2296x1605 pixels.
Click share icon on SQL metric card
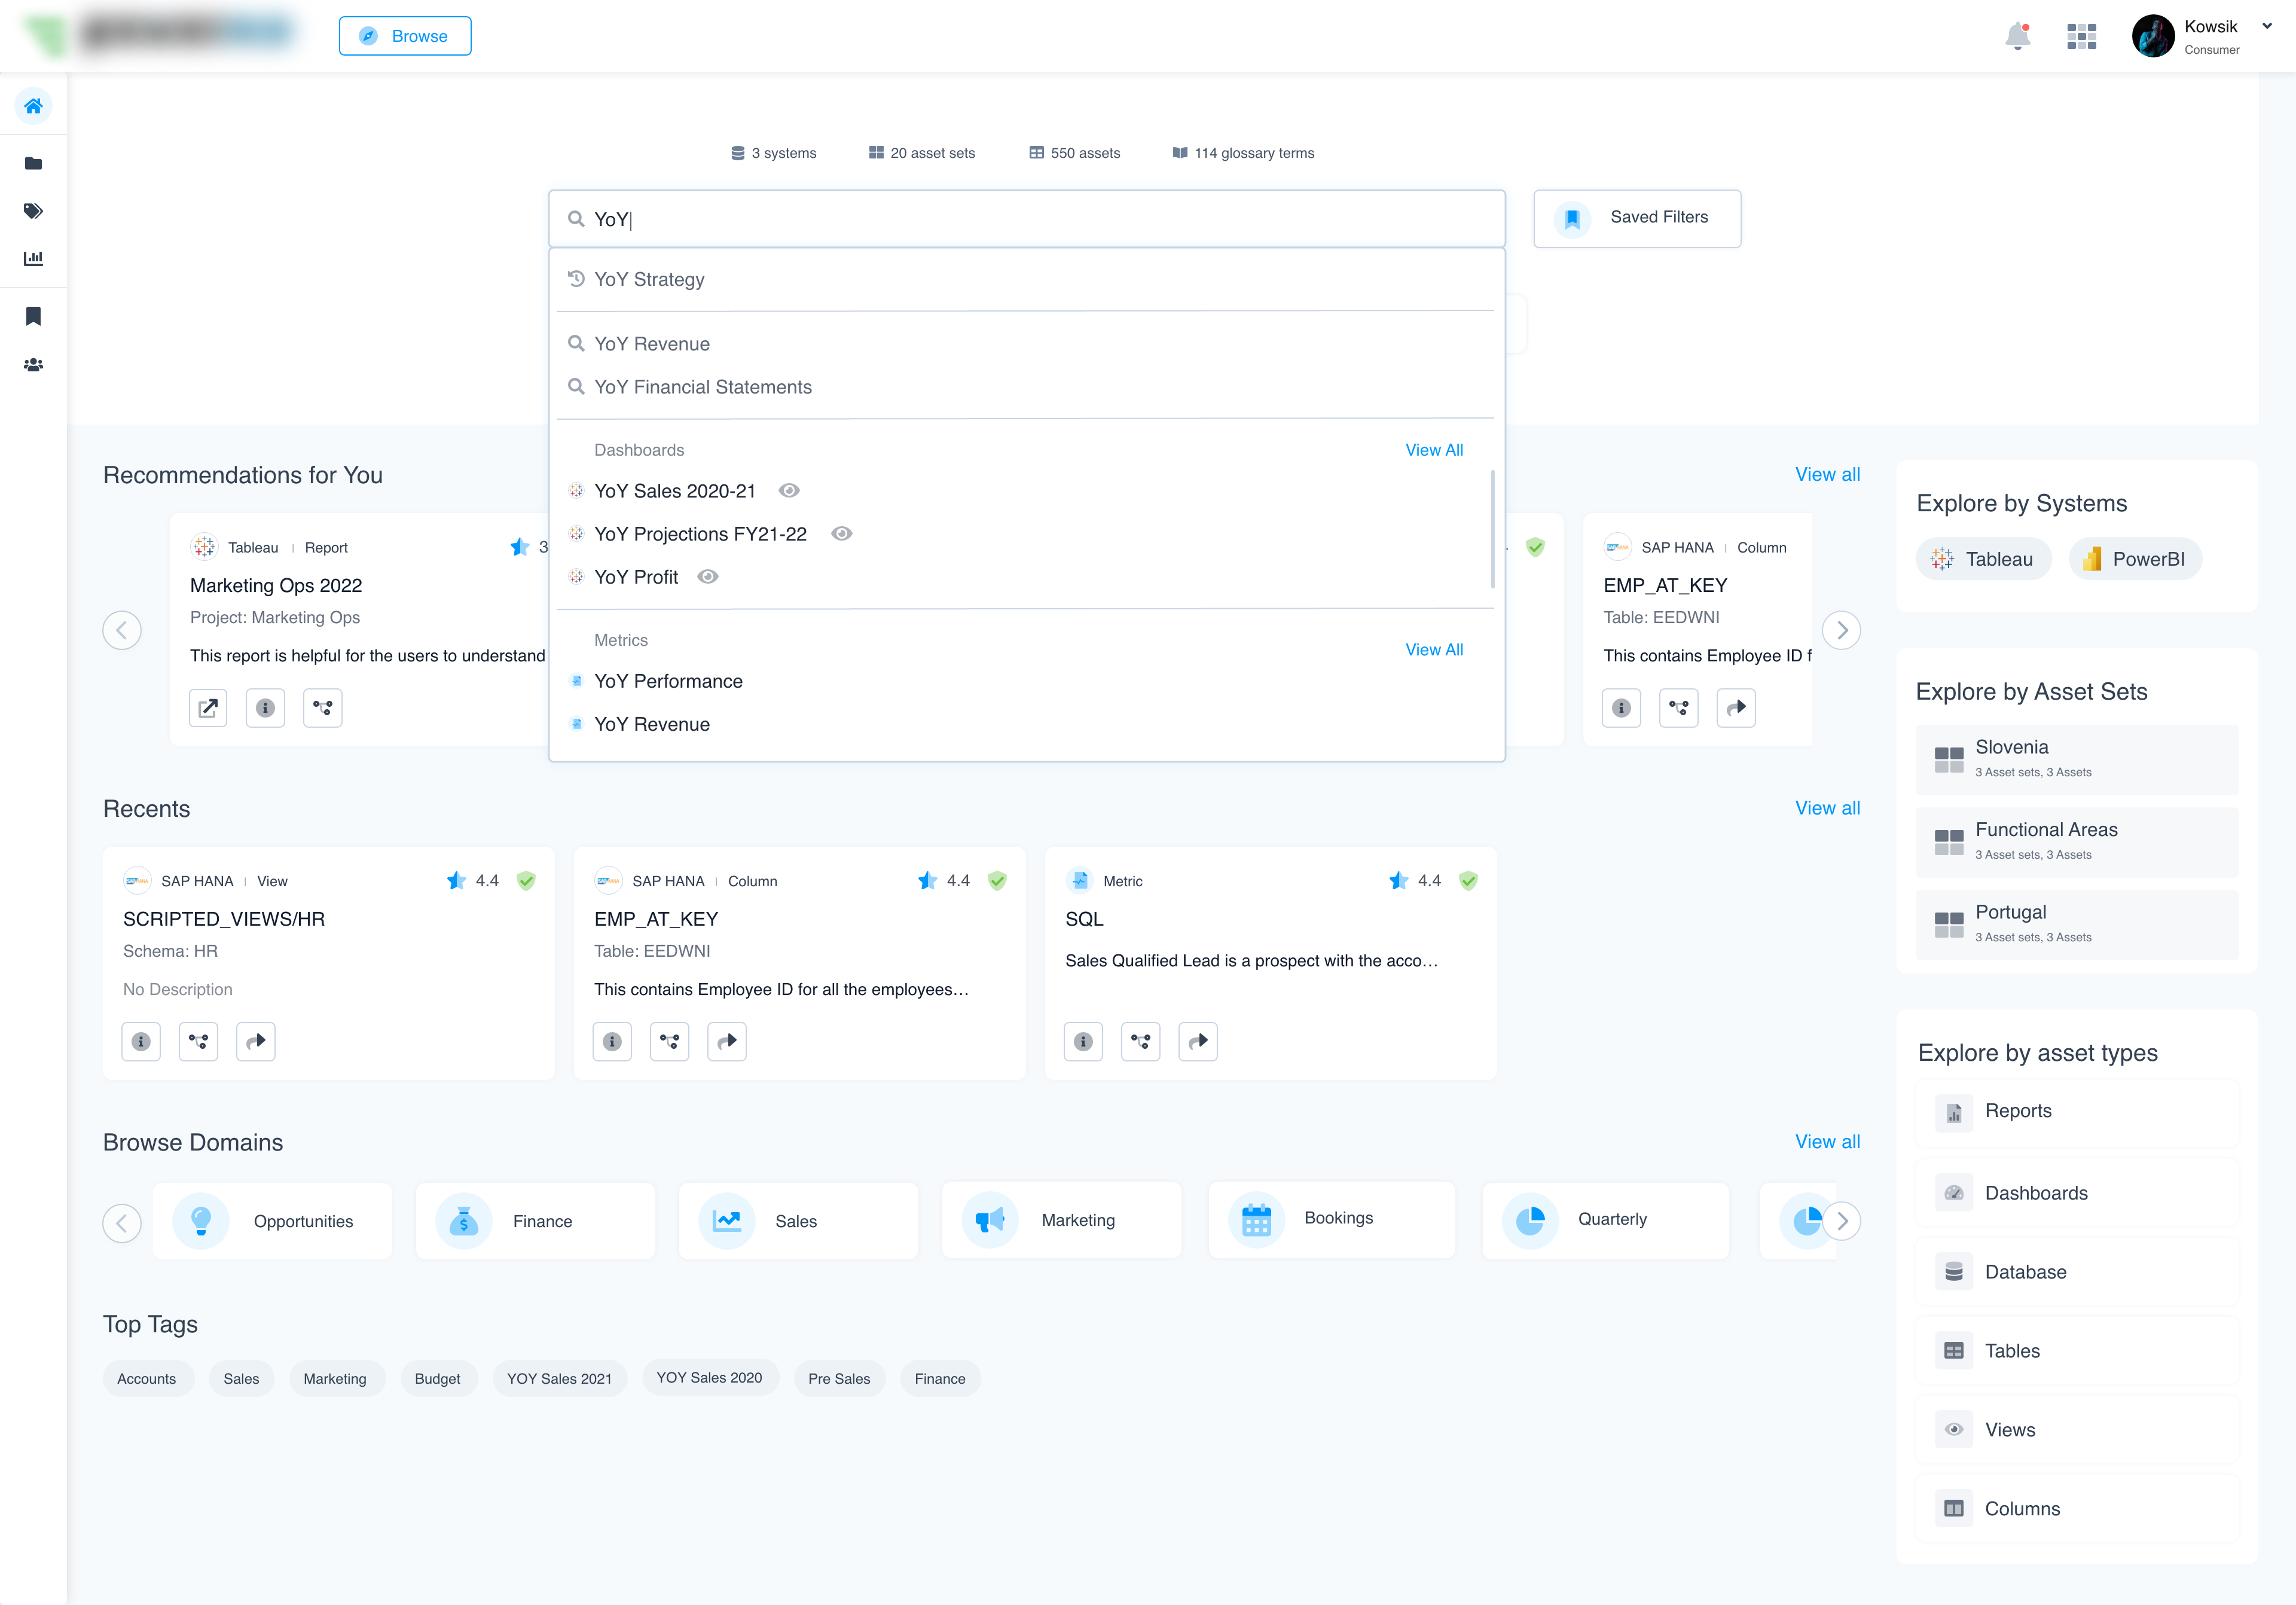1197,1041
